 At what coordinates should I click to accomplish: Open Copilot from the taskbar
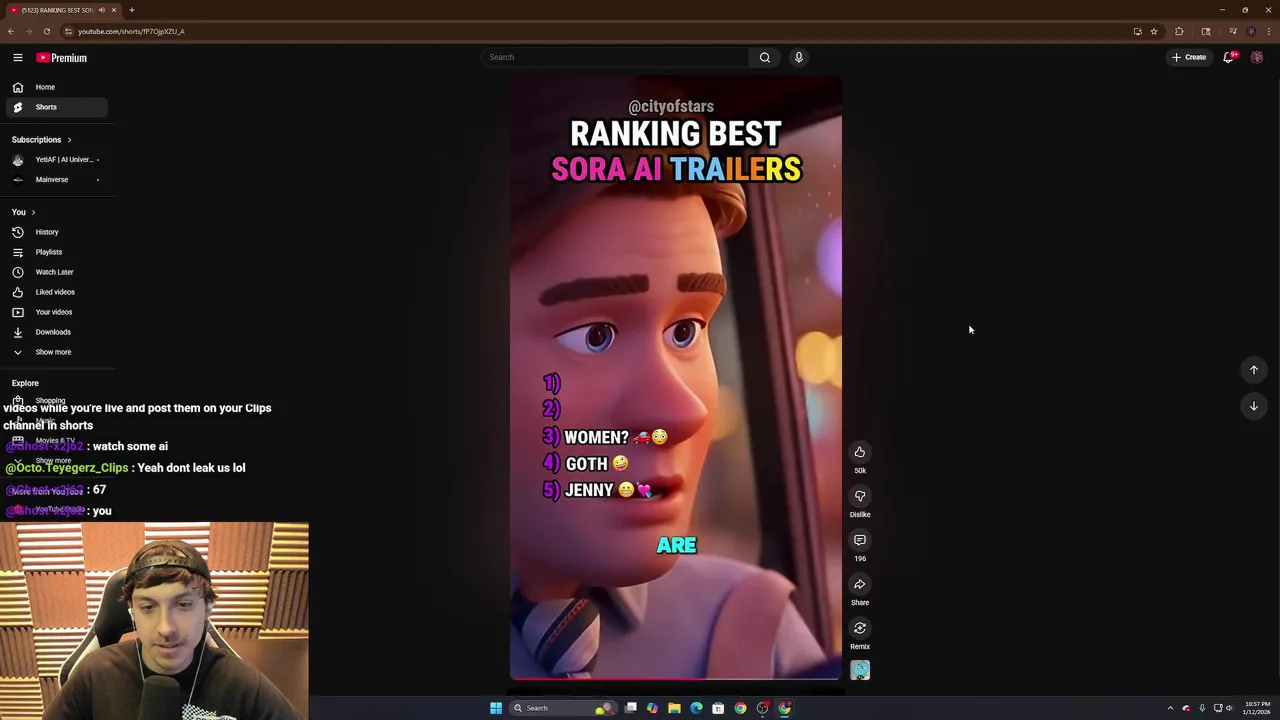pos(652,708)
